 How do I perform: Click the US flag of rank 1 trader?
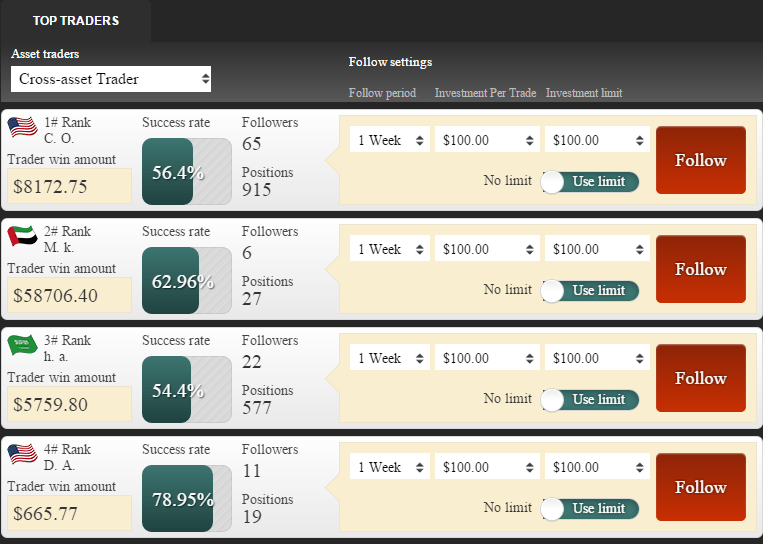click(22, 127)
